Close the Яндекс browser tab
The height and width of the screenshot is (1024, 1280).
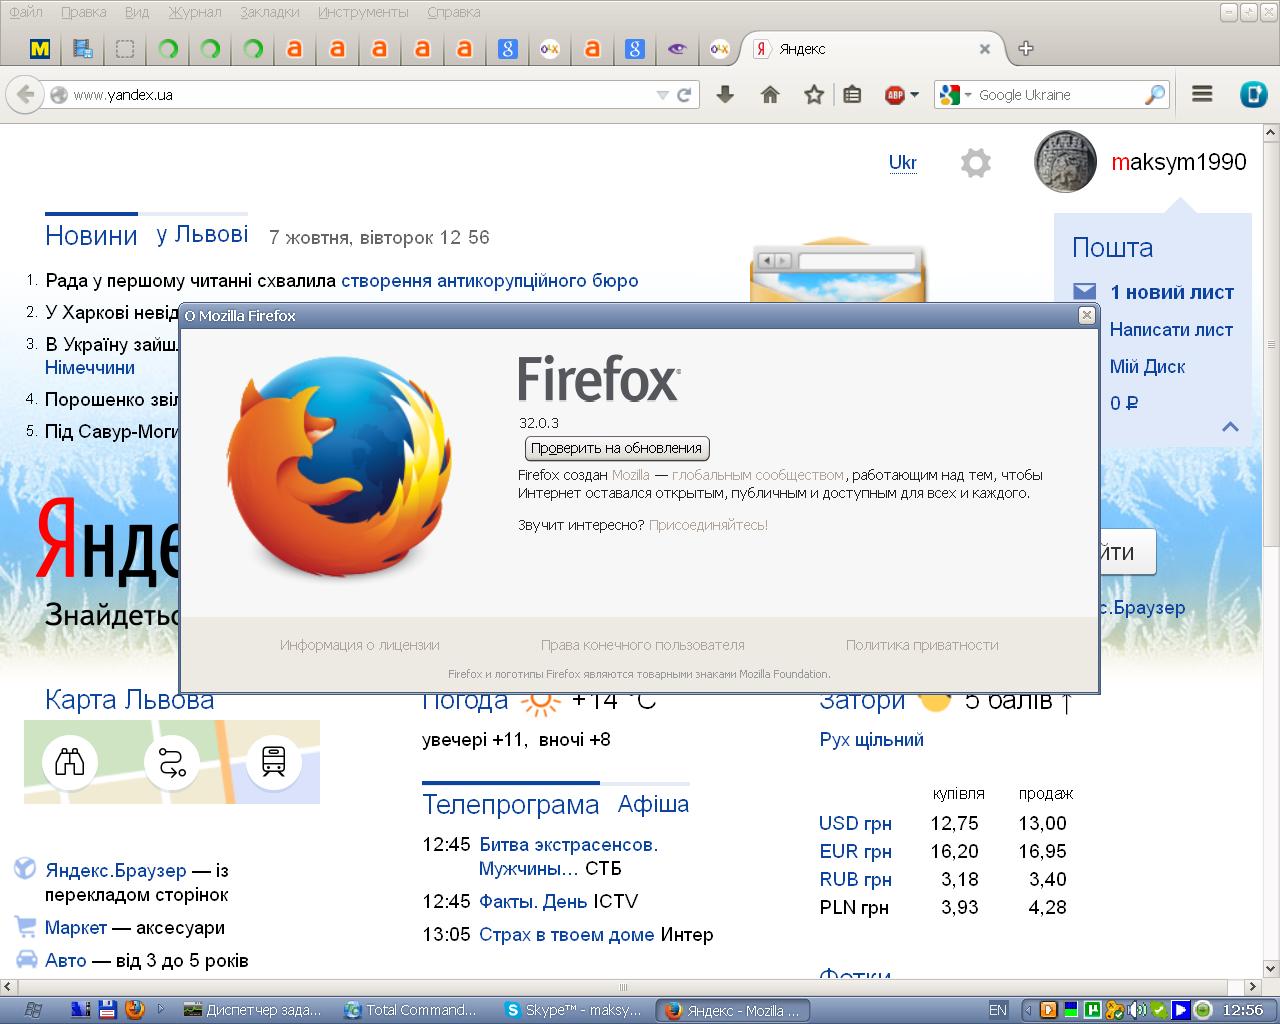pos(984,48)
